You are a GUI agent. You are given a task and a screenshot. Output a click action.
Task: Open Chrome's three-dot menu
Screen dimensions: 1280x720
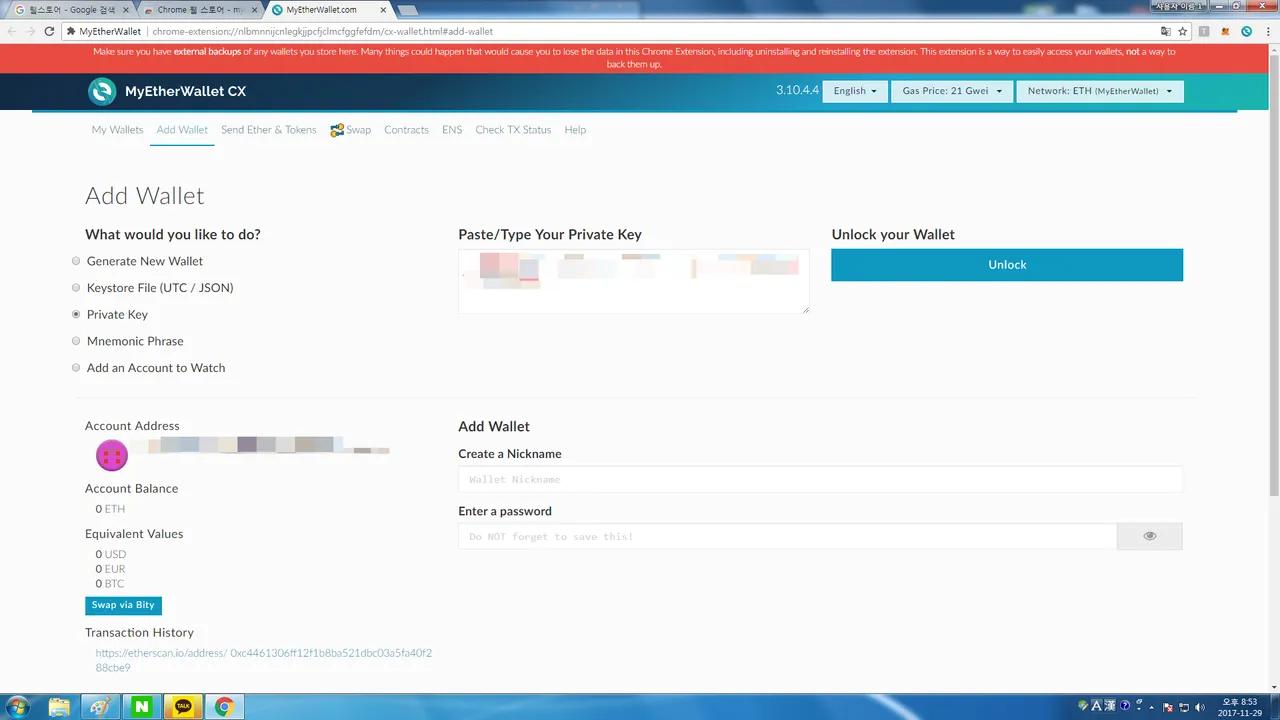(x=1268, y=31)
